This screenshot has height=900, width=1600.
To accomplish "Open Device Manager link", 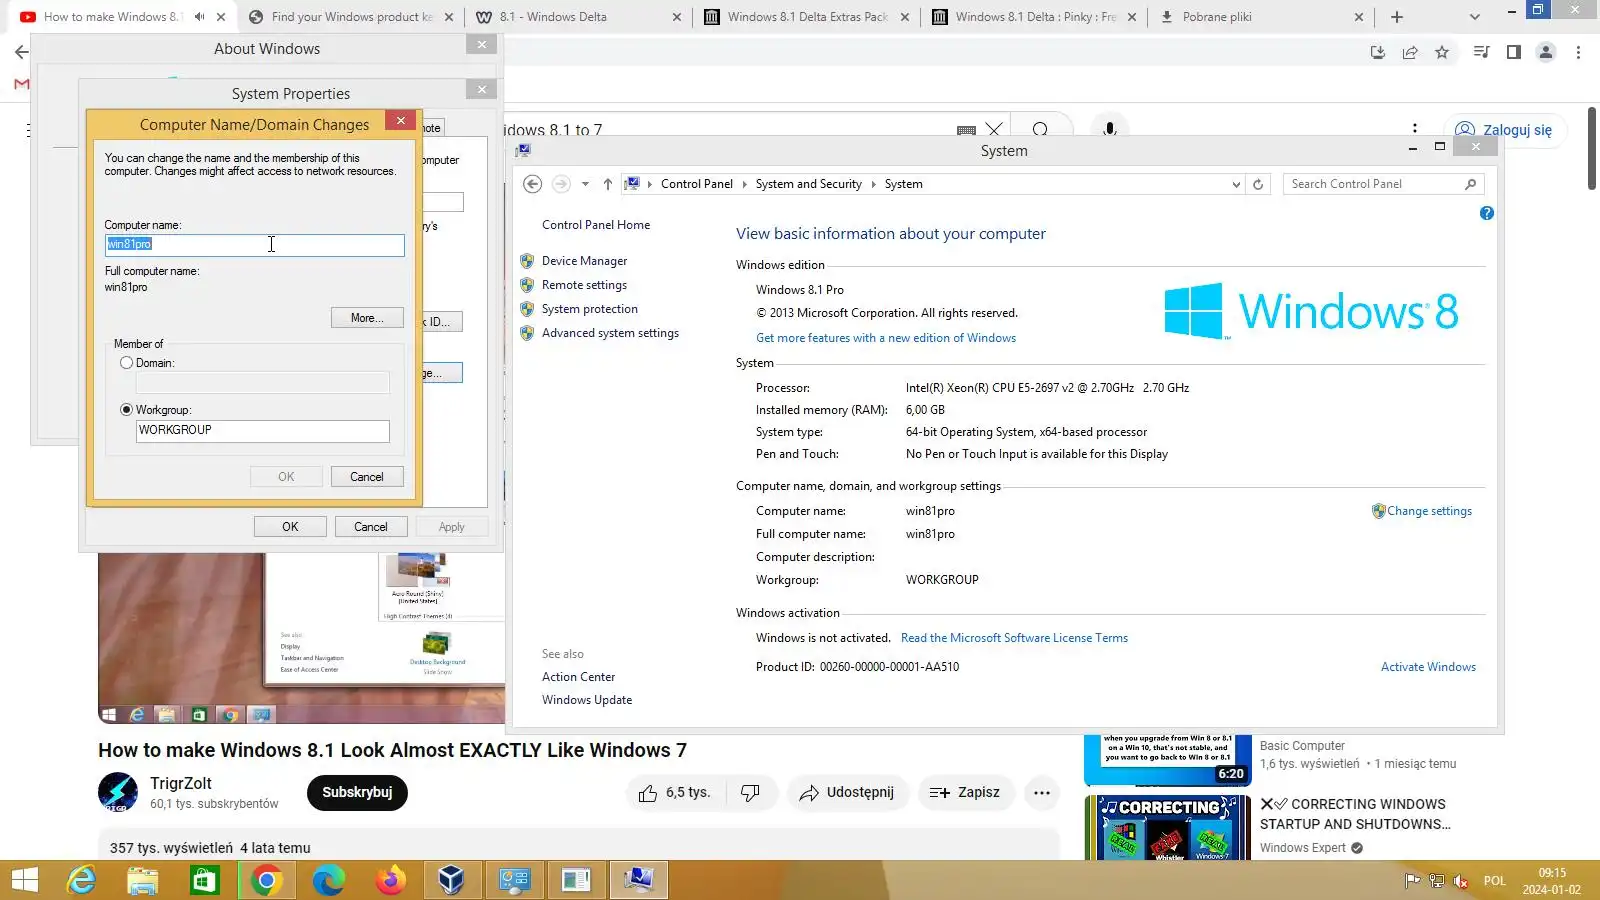I will click(584, 261).
